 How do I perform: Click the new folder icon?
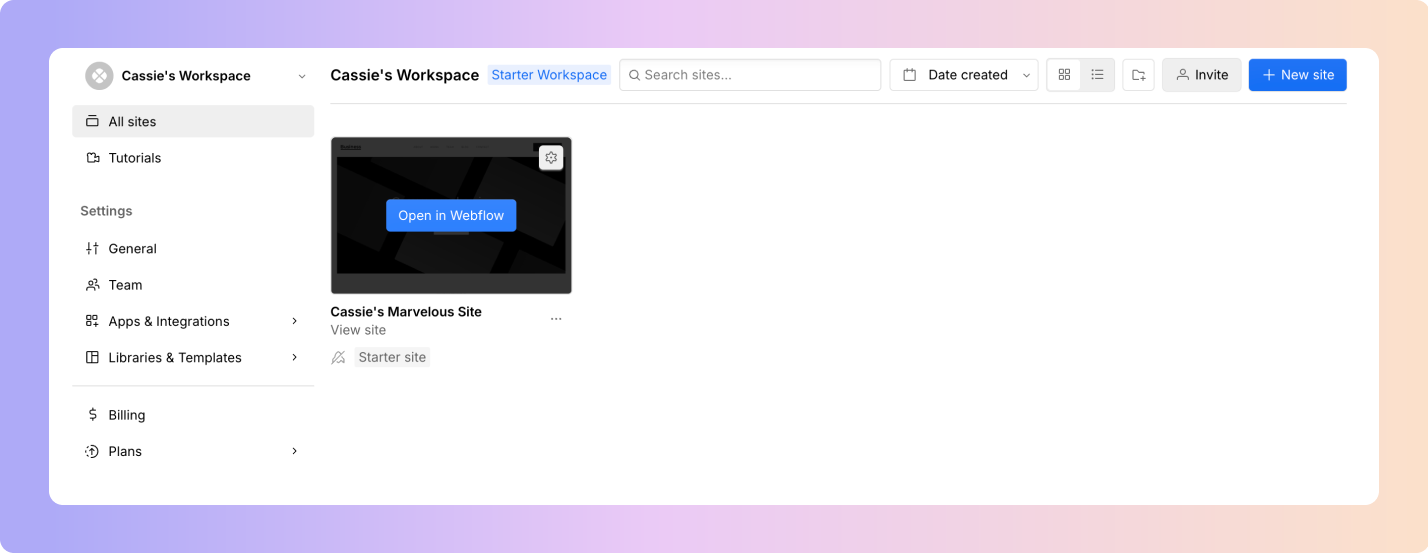pyautogui.click(x=1138, y=75)
